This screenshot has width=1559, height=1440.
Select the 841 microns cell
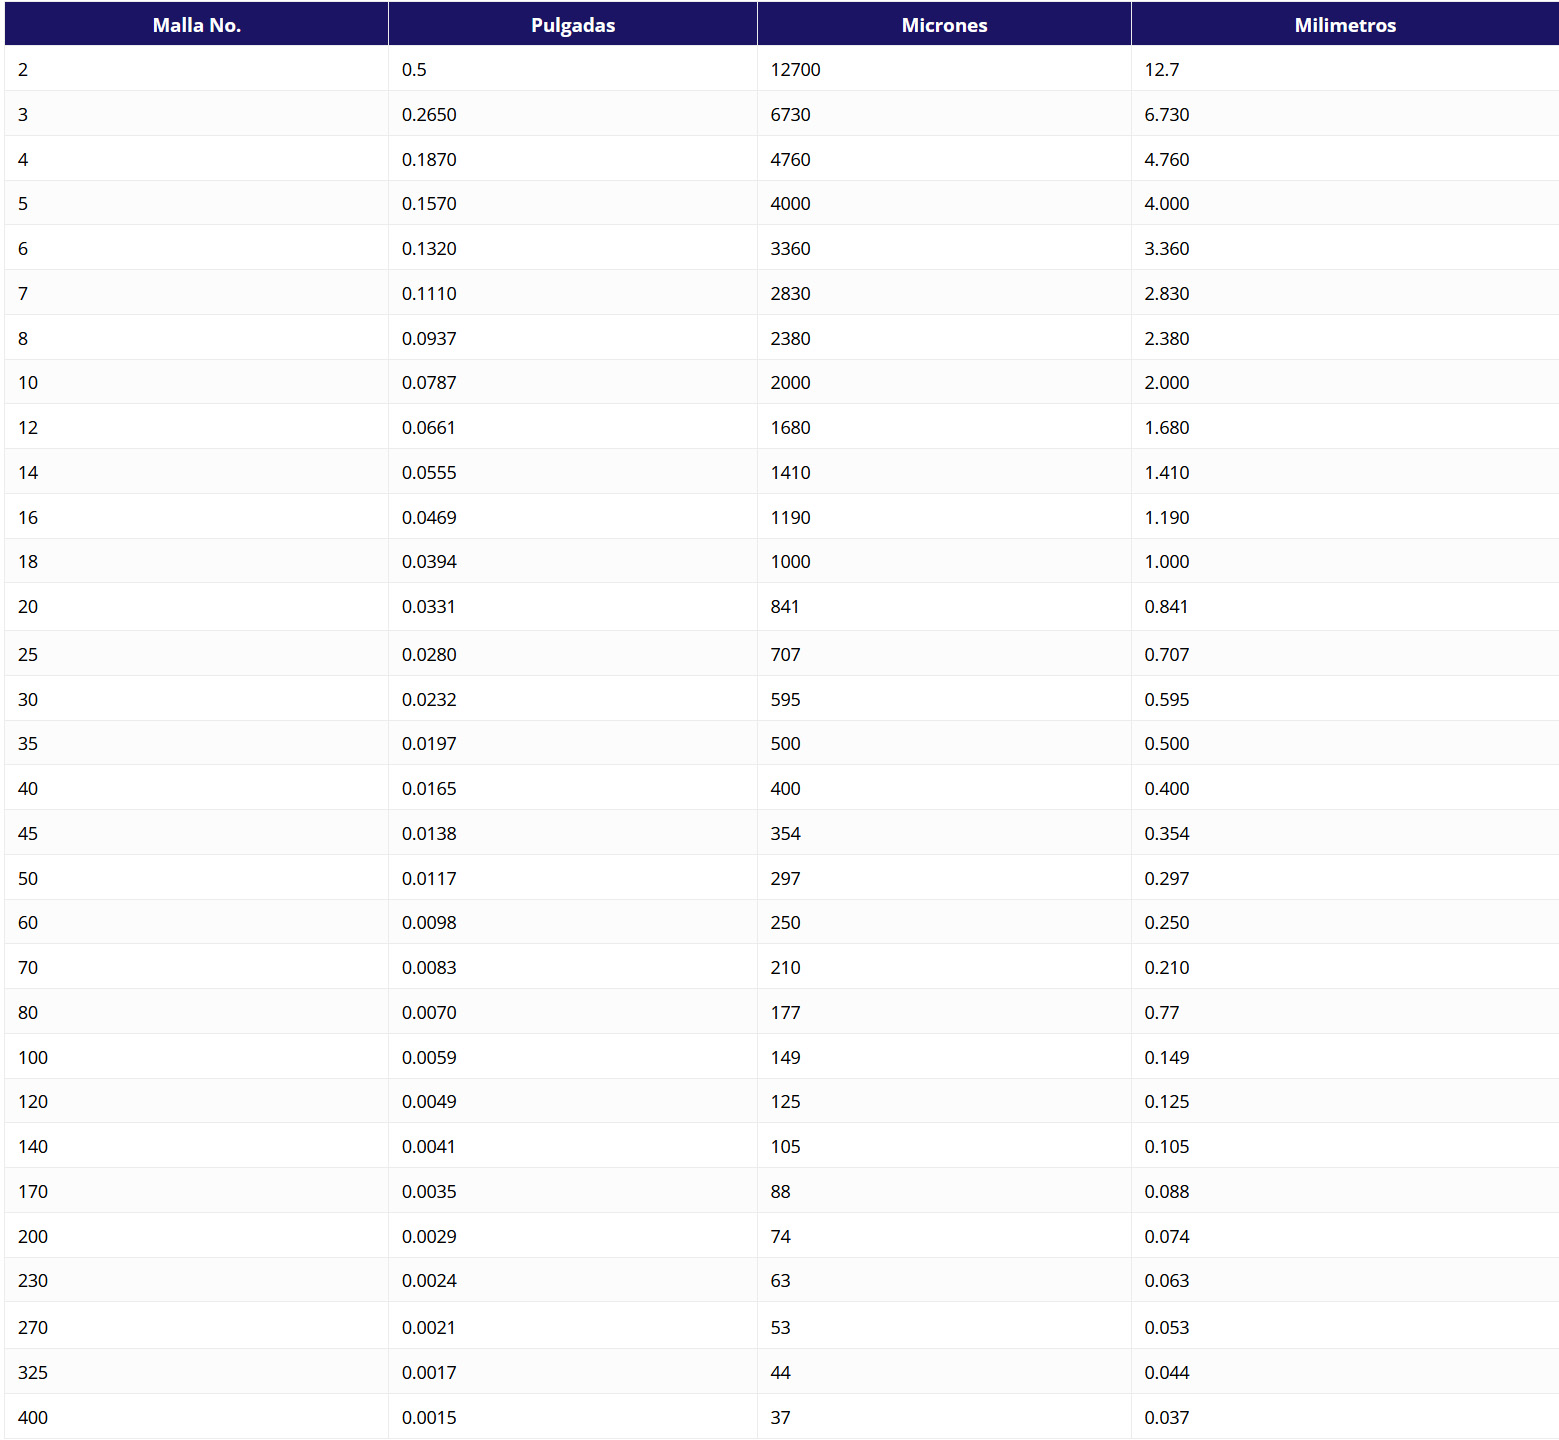(785, 607)
